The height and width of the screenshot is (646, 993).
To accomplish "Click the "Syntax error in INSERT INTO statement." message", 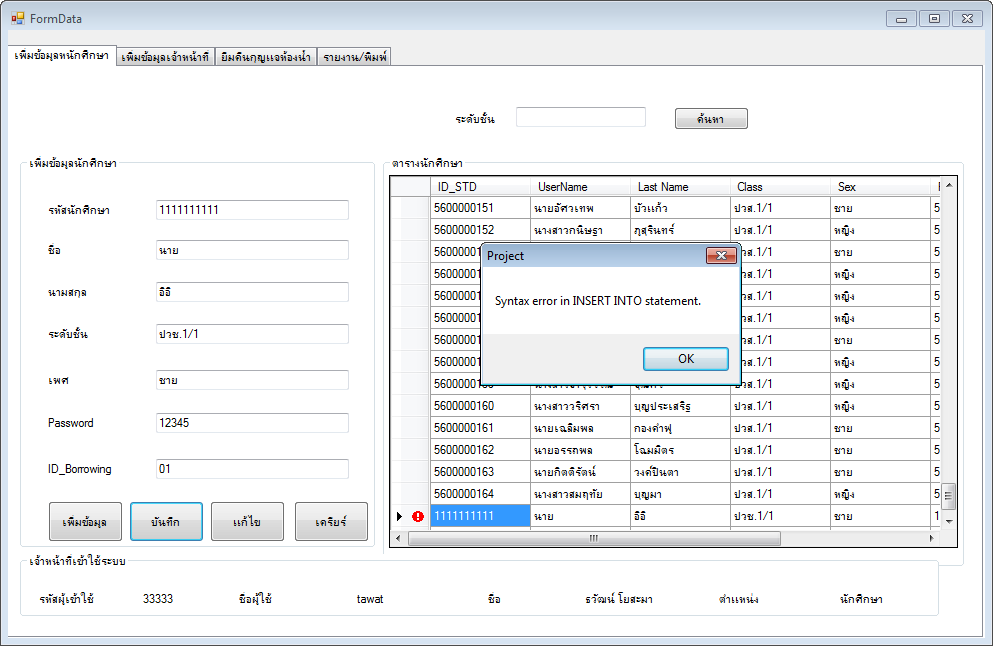I will click(x=598, y=301).
